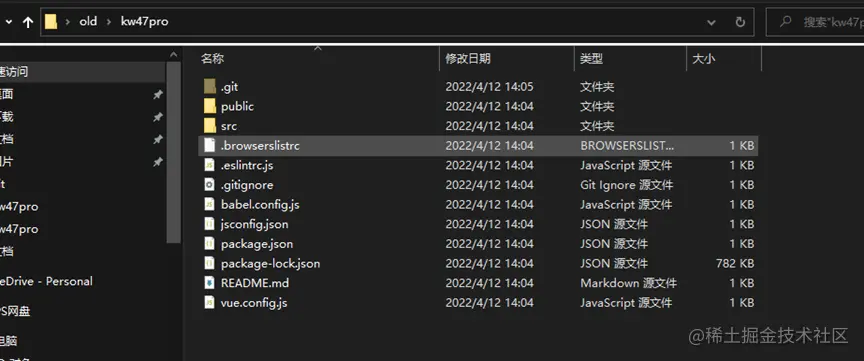Screen dimensions: 864x361
Task: Open the address bar history dropdown
Action: 711,23
